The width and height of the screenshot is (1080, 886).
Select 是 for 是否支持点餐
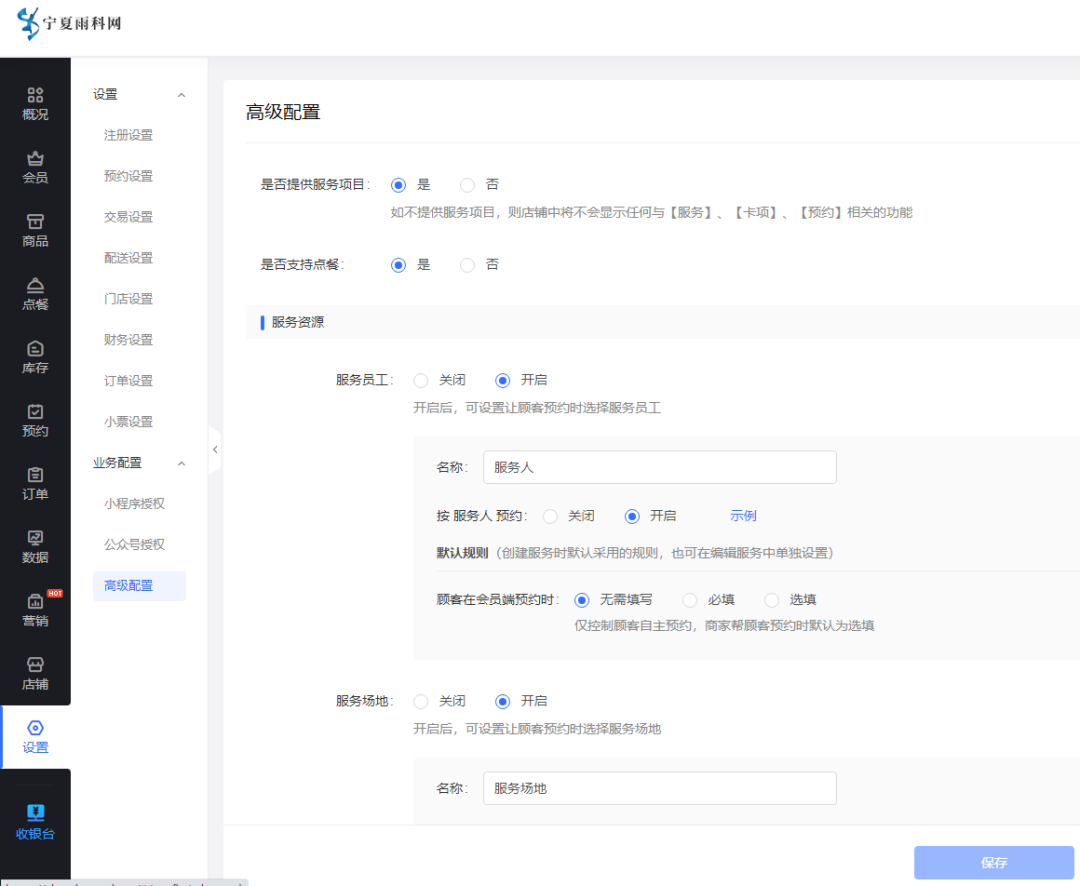click(x=398, y=265)
